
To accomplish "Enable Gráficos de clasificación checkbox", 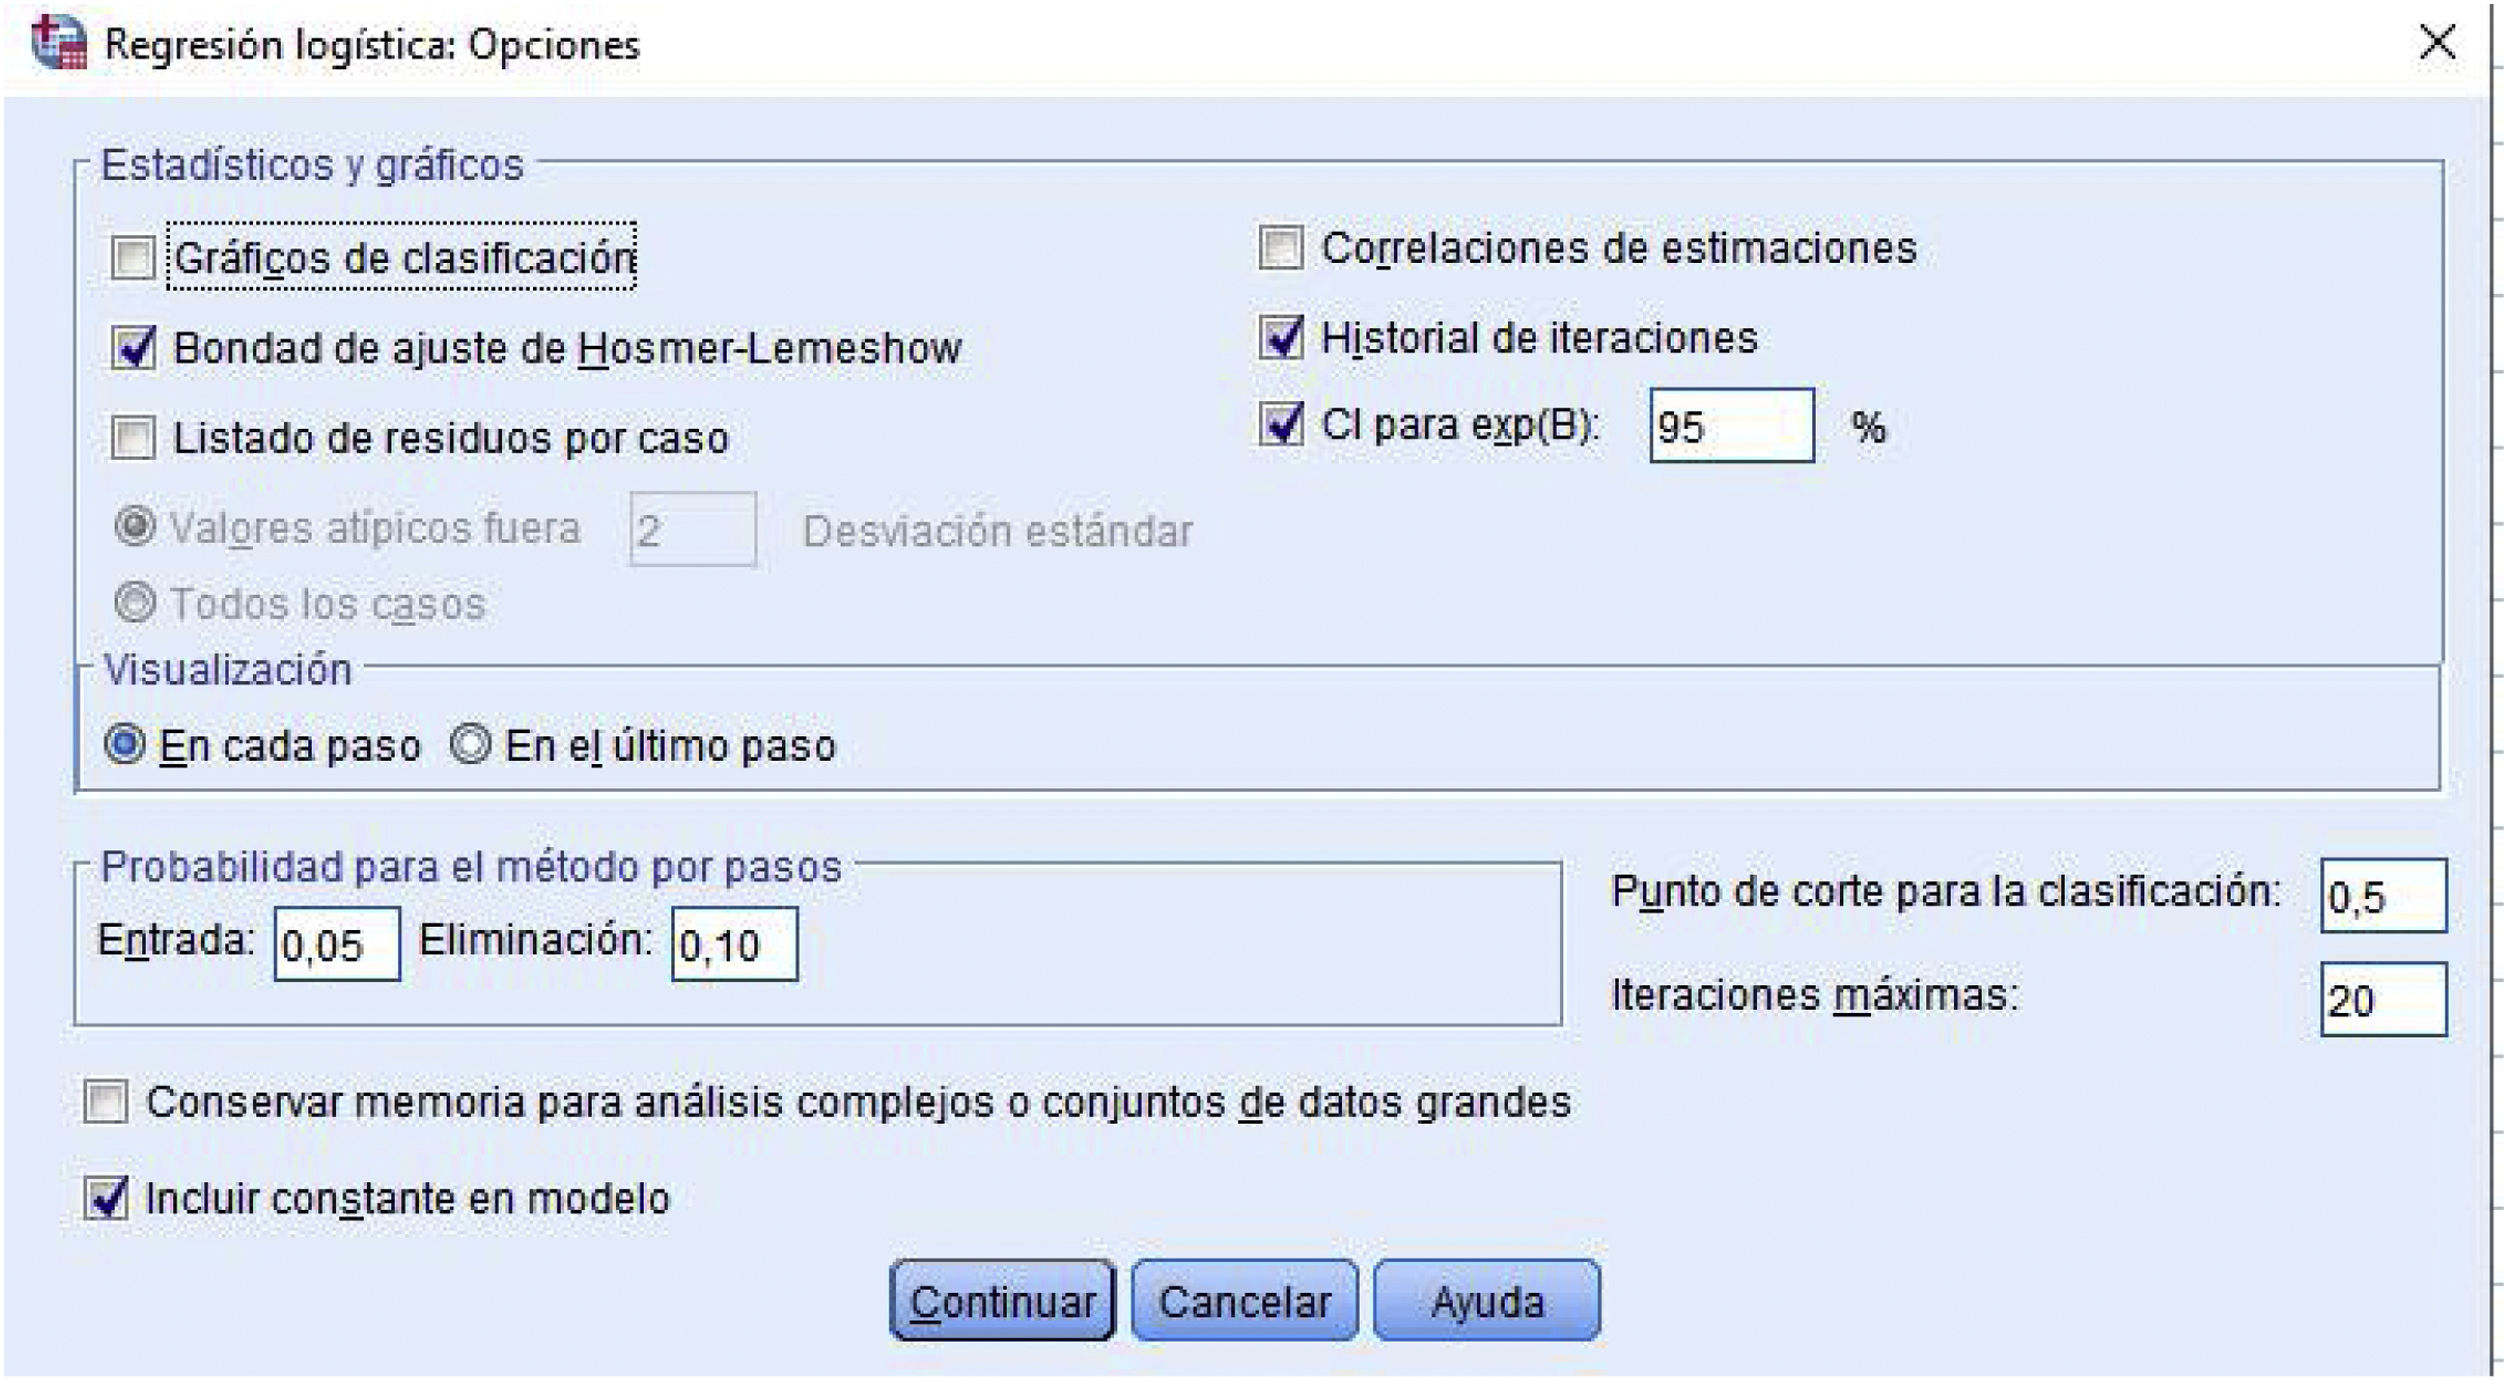I will (x=133, y=258).
